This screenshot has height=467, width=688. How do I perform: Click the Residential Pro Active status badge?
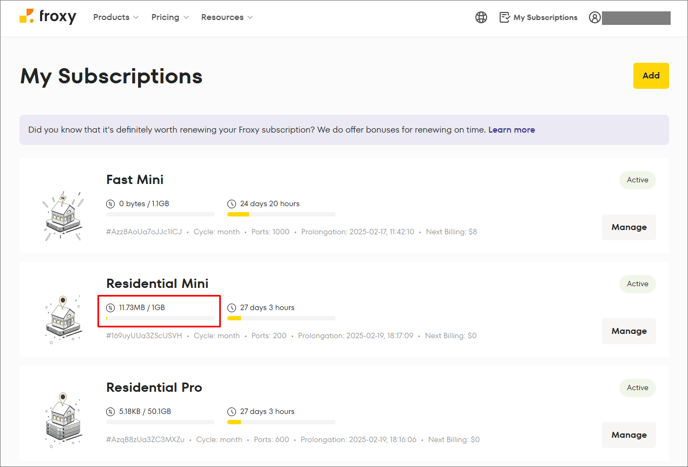point(637,388)
